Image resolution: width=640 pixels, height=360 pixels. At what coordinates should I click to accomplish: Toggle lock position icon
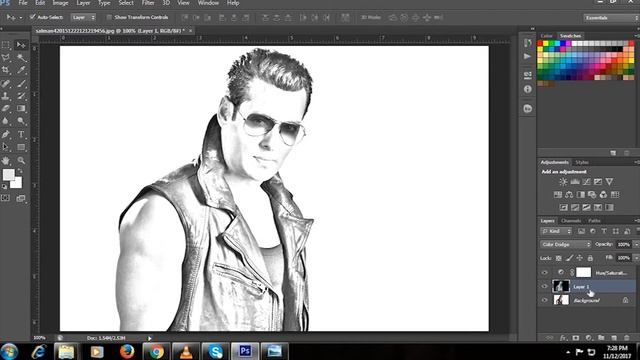[x=580, y=258]
